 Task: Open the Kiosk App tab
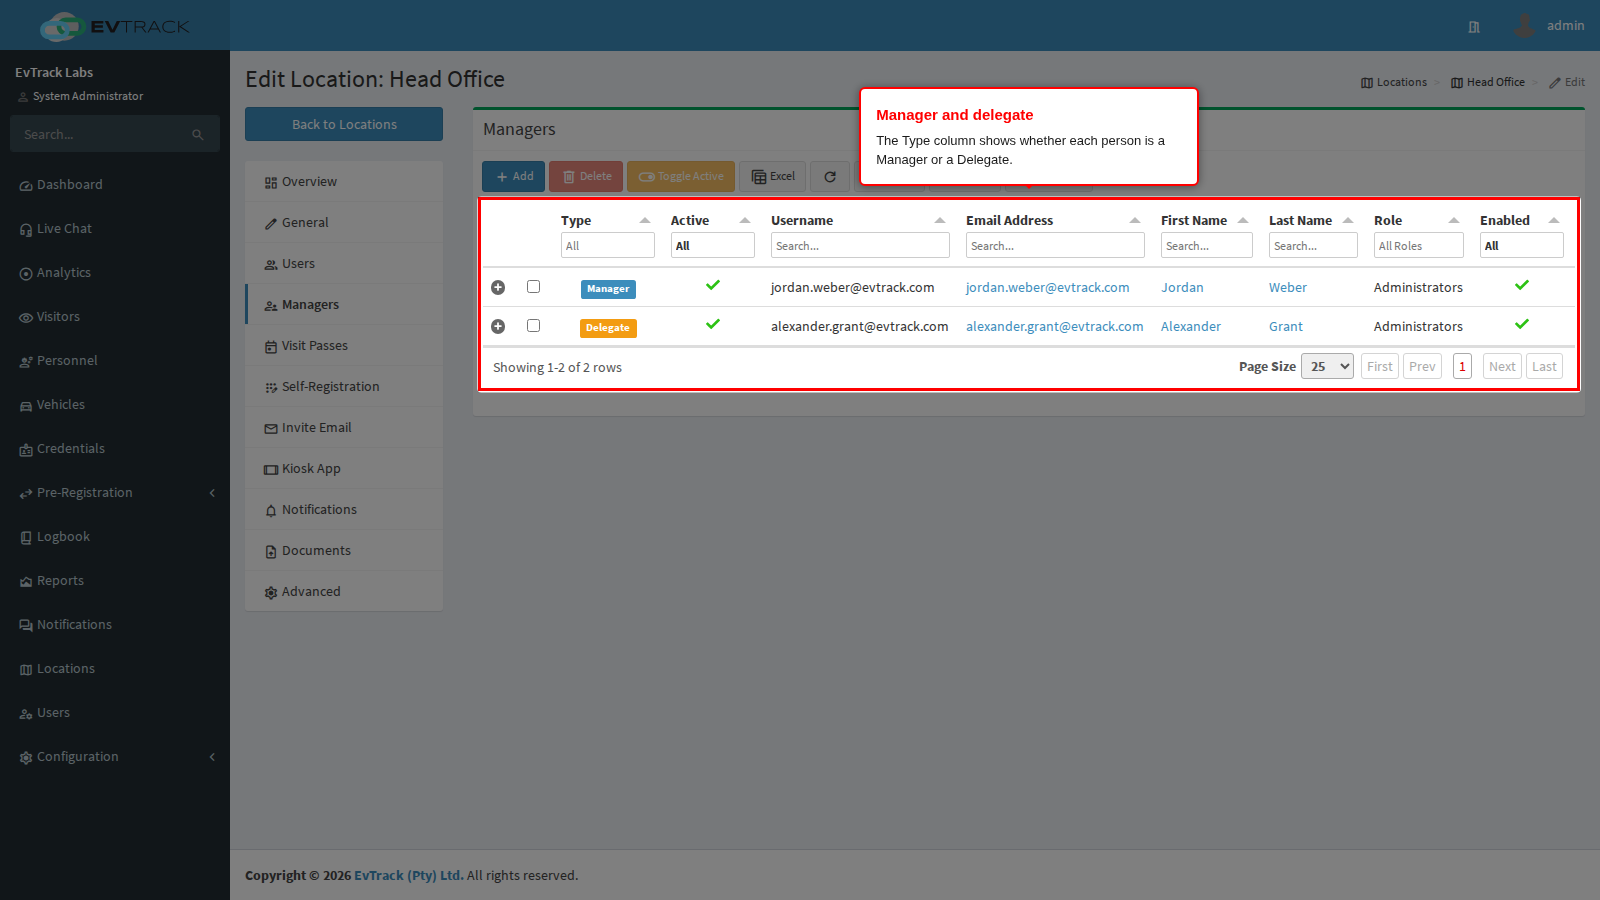point(344,469)
